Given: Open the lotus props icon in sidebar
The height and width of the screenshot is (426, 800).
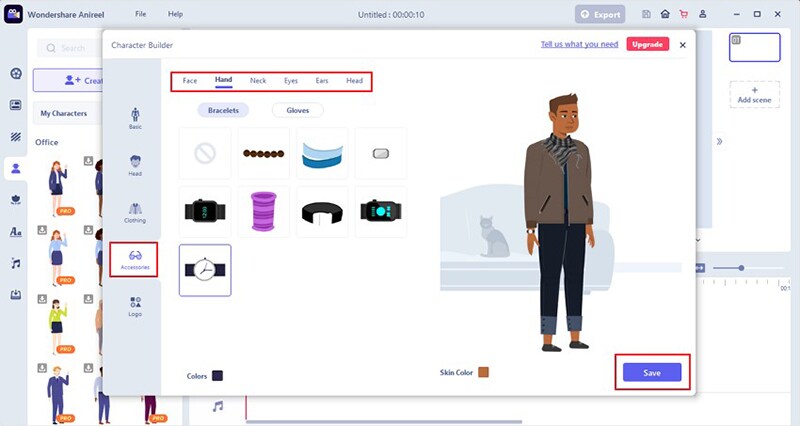Looking at the screenshot, I should pos(16,200).
